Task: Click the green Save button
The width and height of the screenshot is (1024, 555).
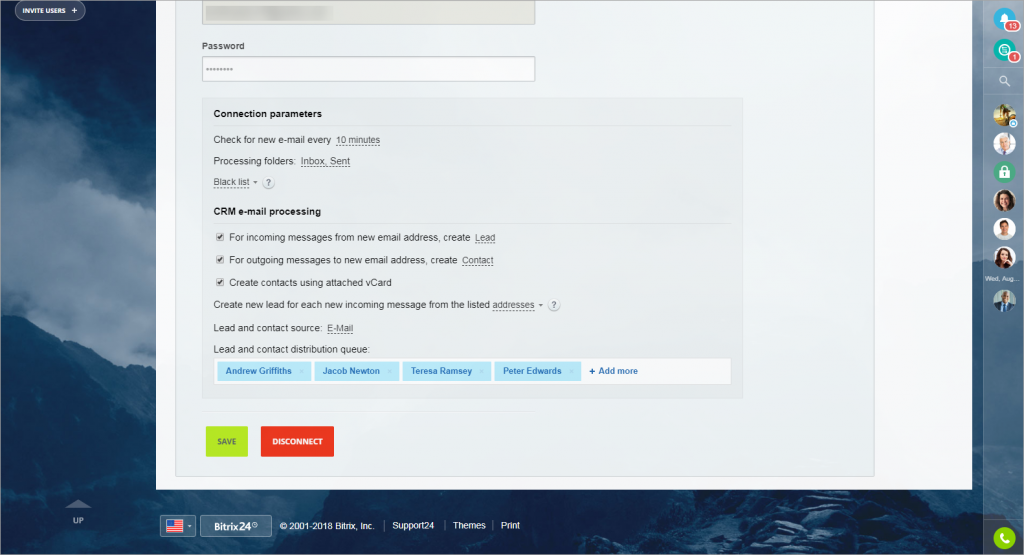Action: [x=227, y=441]
